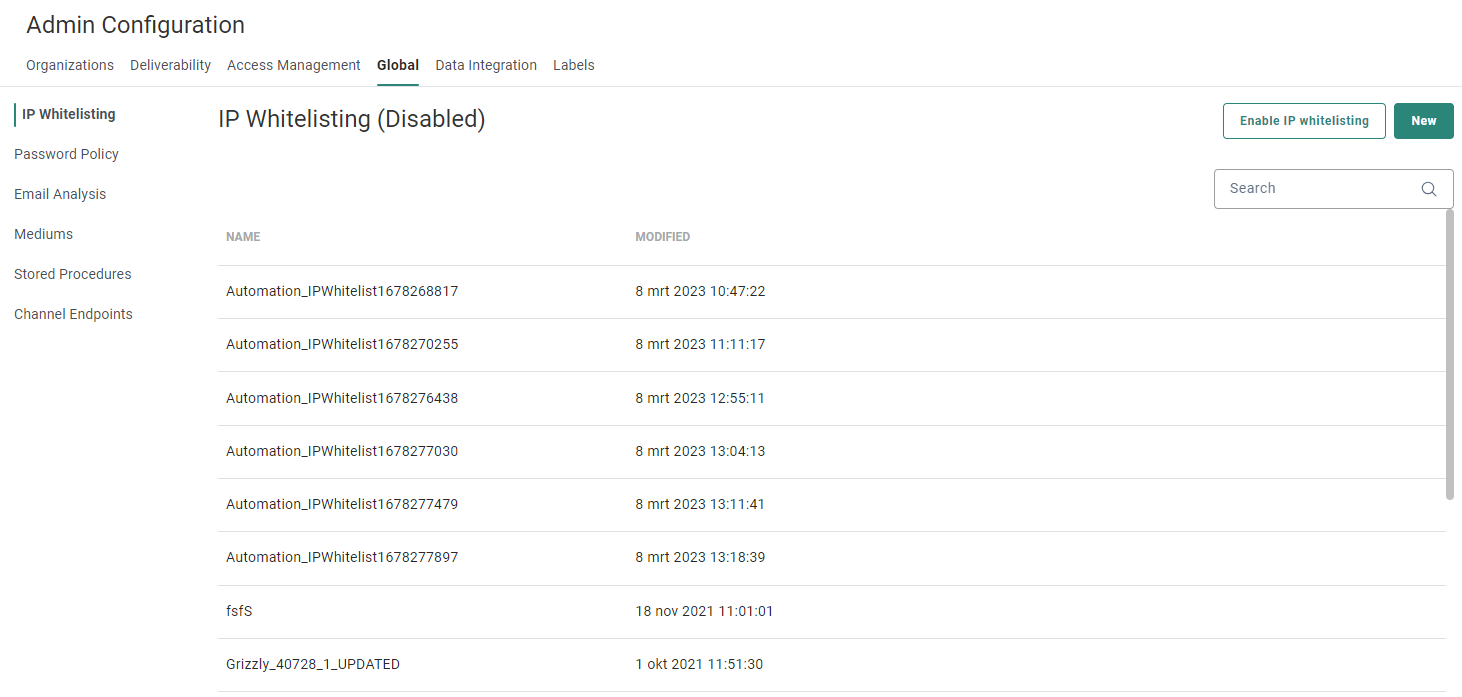The height and width of the screenshot is (697, 1462).
Task: Sort the list by the NAME column
Action: click(x=243, y=237)
